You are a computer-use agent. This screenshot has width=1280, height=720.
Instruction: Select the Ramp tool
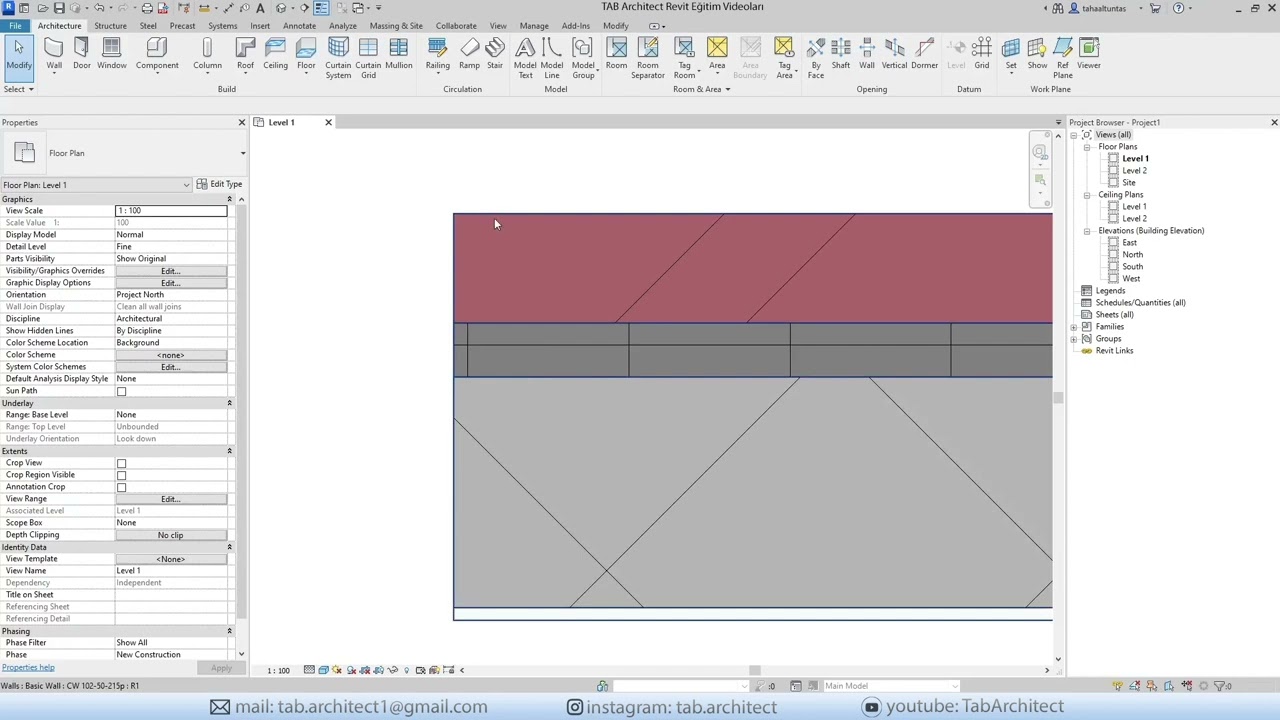469,54
